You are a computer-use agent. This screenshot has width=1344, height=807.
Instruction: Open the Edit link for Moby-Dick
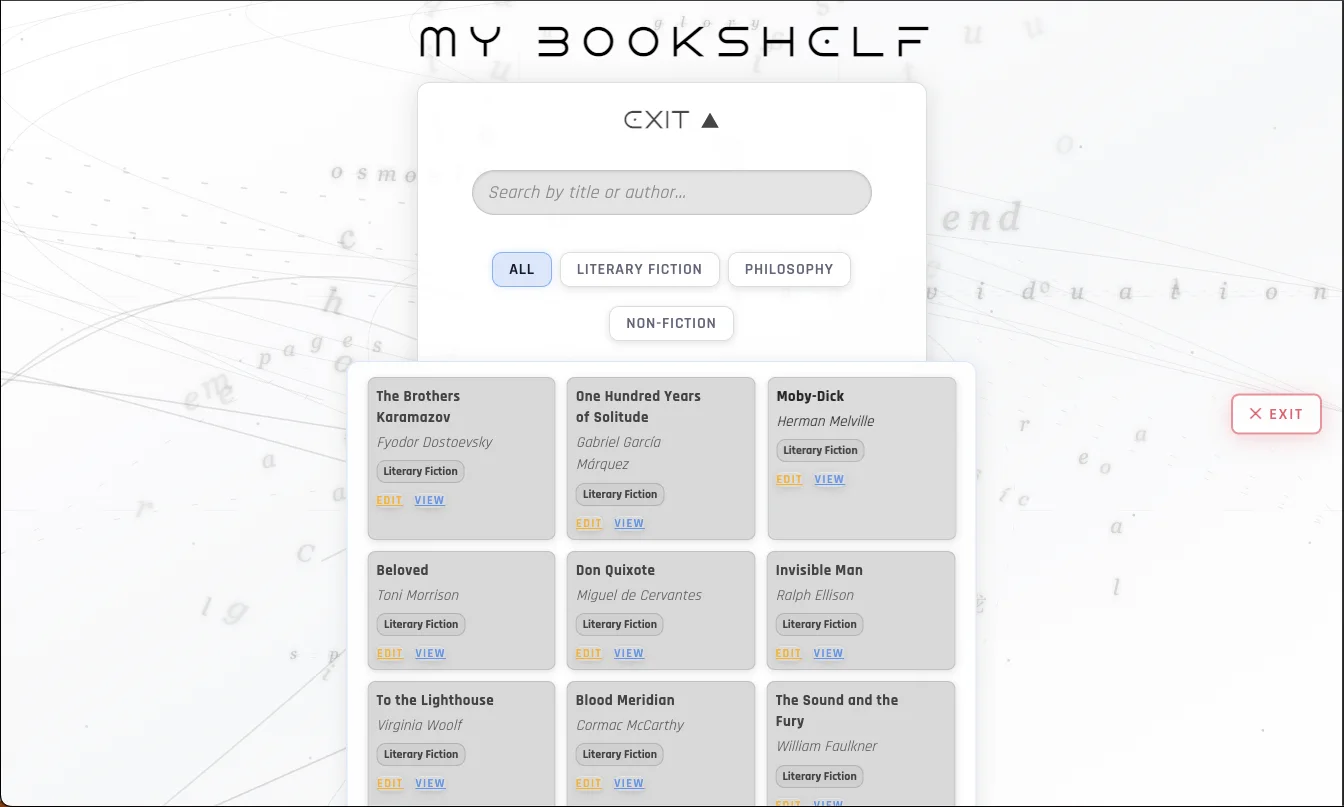click(x=789, y=479)
